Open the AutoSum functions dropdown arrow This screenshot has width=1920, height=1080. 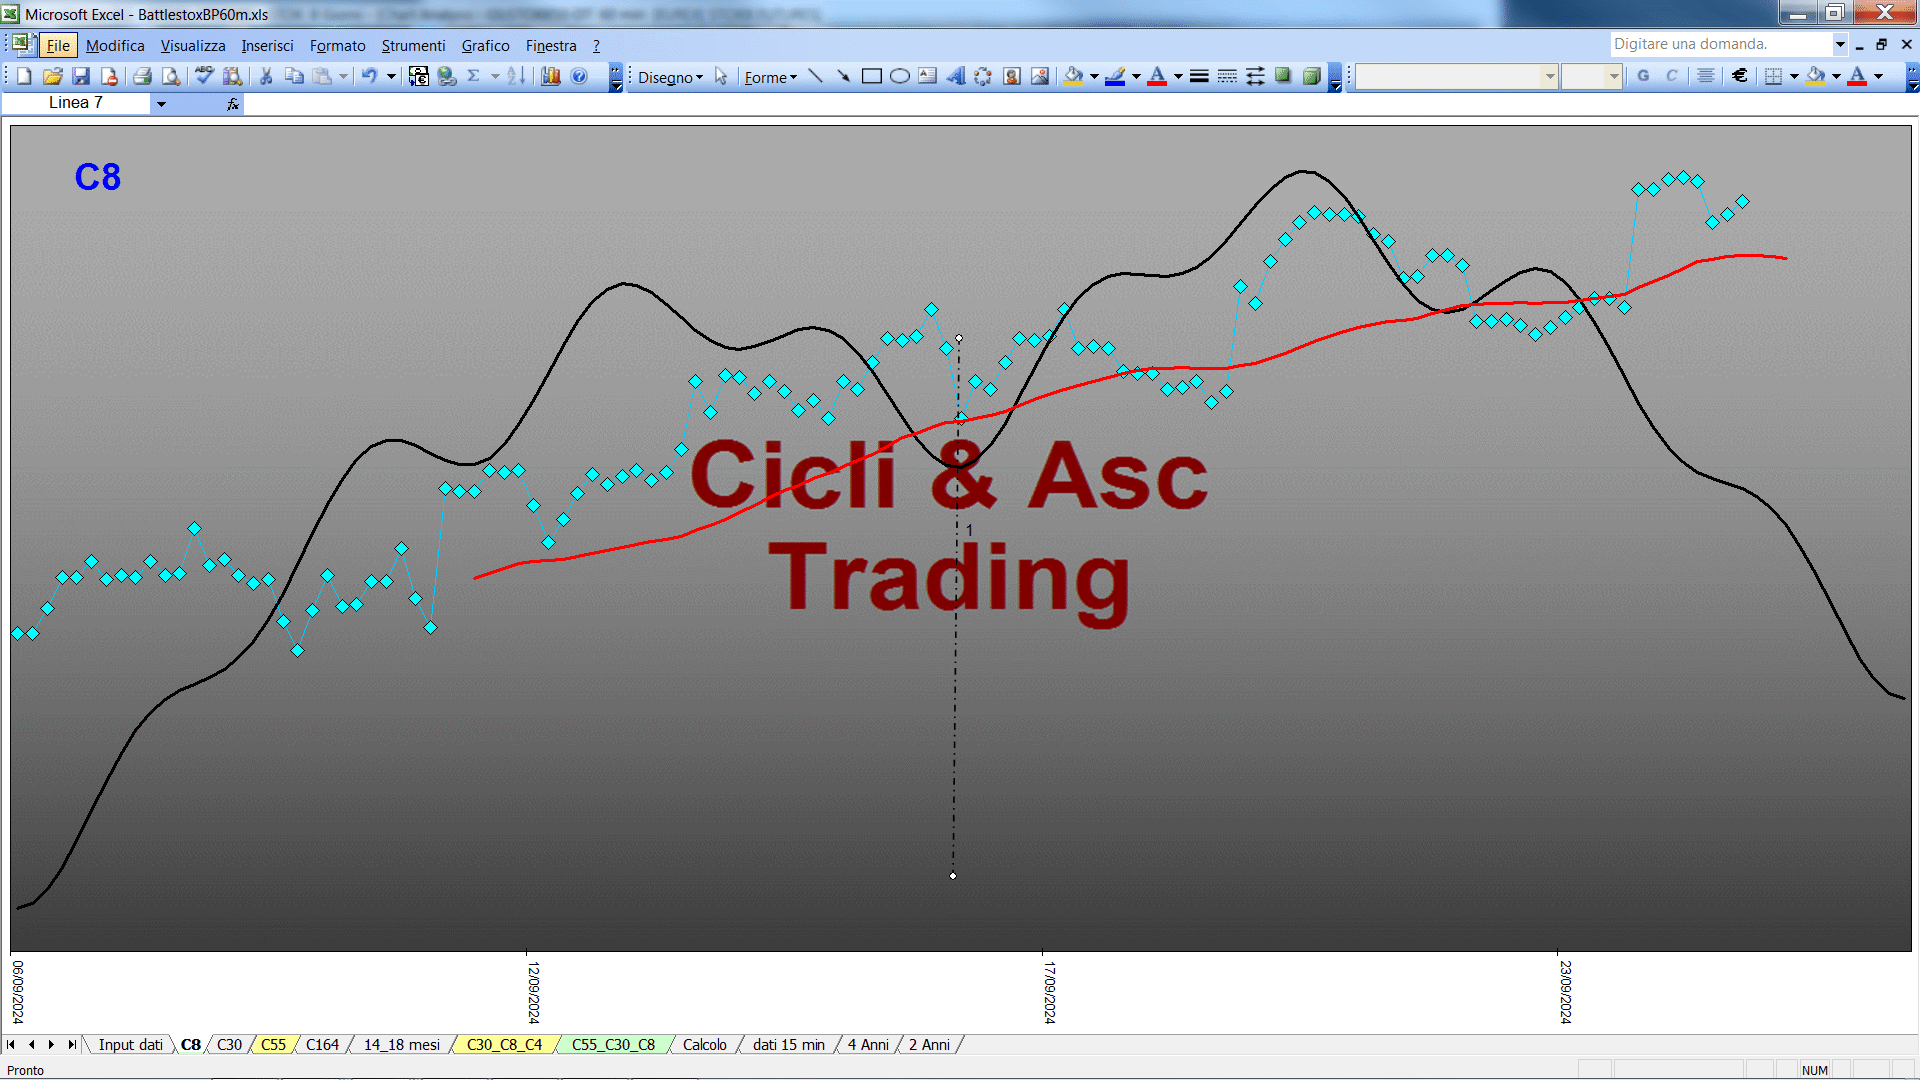(495, 76)
